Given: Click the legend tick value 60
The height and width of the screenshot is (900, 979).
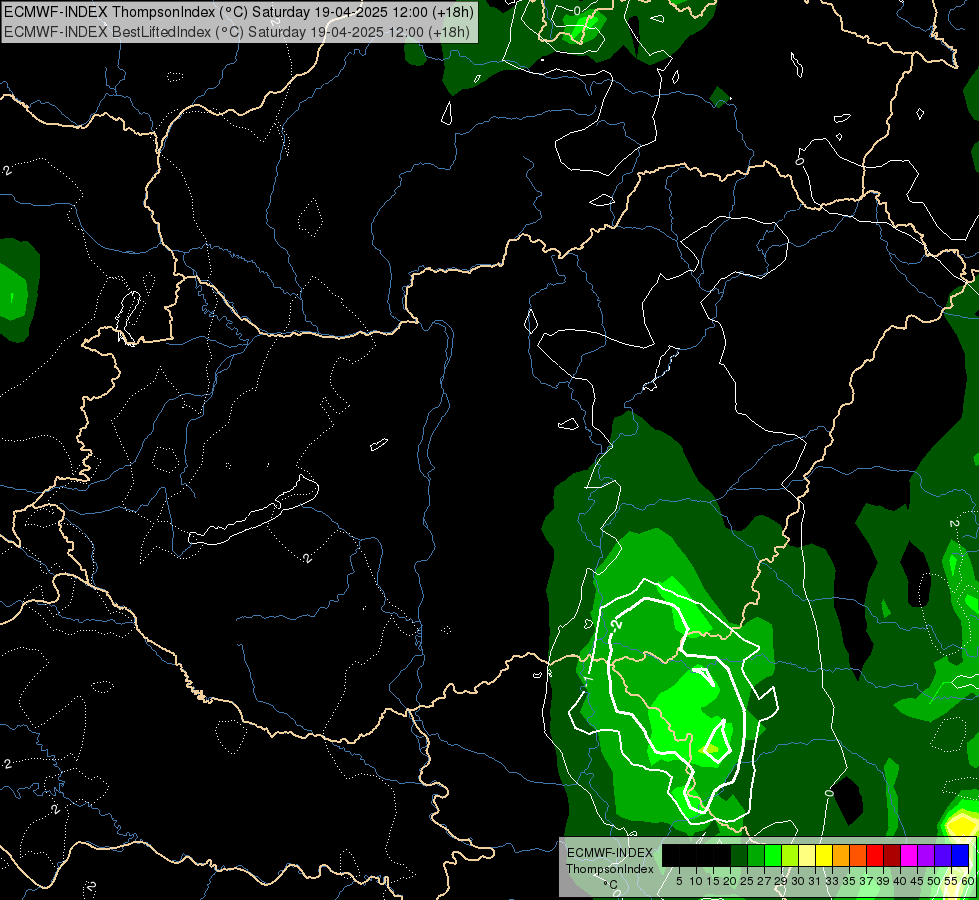Looking at the screenshot, I should point(968,881).
